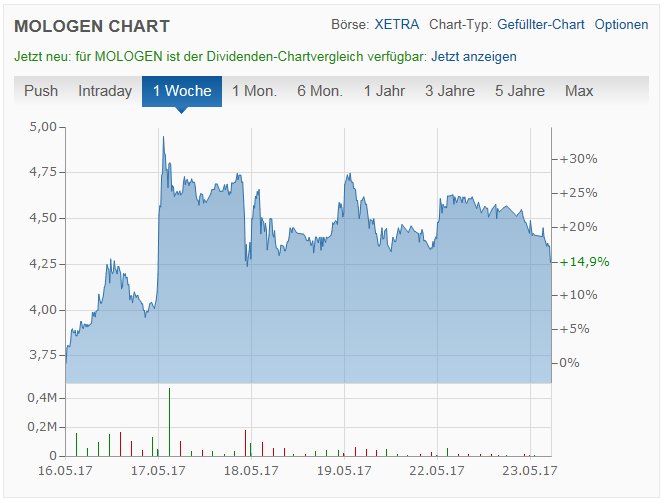The width and height of the screenshot is (669, 500).
Task: Click the 18.05.17 date axis label
Action: pos(249,470)
